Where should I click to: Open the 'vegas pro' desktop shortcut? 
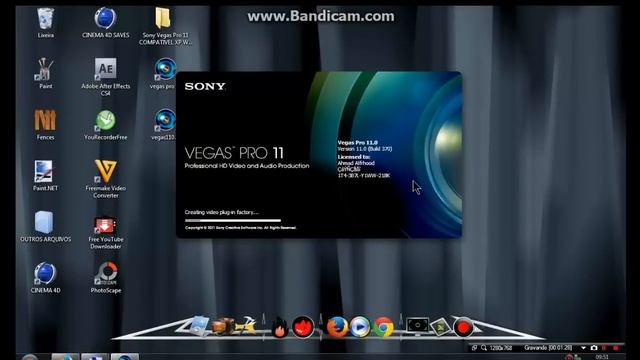pos(164,73)
